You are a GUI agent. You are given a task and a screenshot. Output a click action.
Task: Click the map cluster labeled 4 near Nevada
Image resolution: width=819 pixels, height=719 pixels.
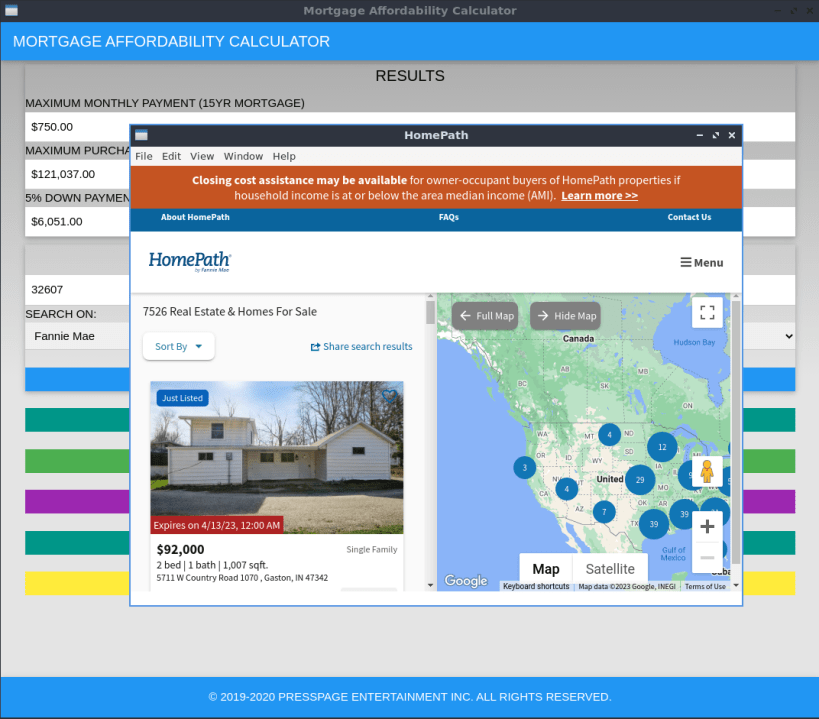[x=567, y=489]
